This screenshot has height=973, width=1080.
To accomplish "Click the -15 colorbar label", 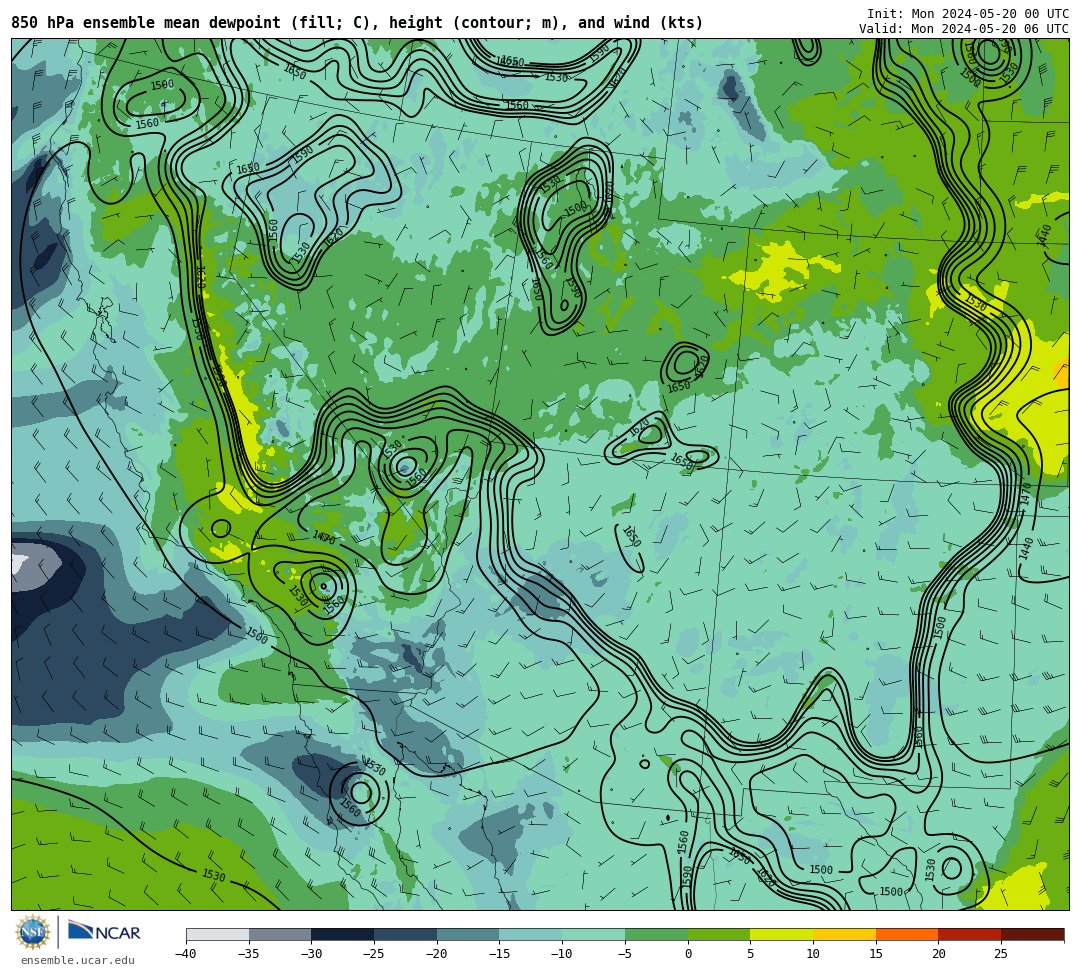I will point(499,954).
